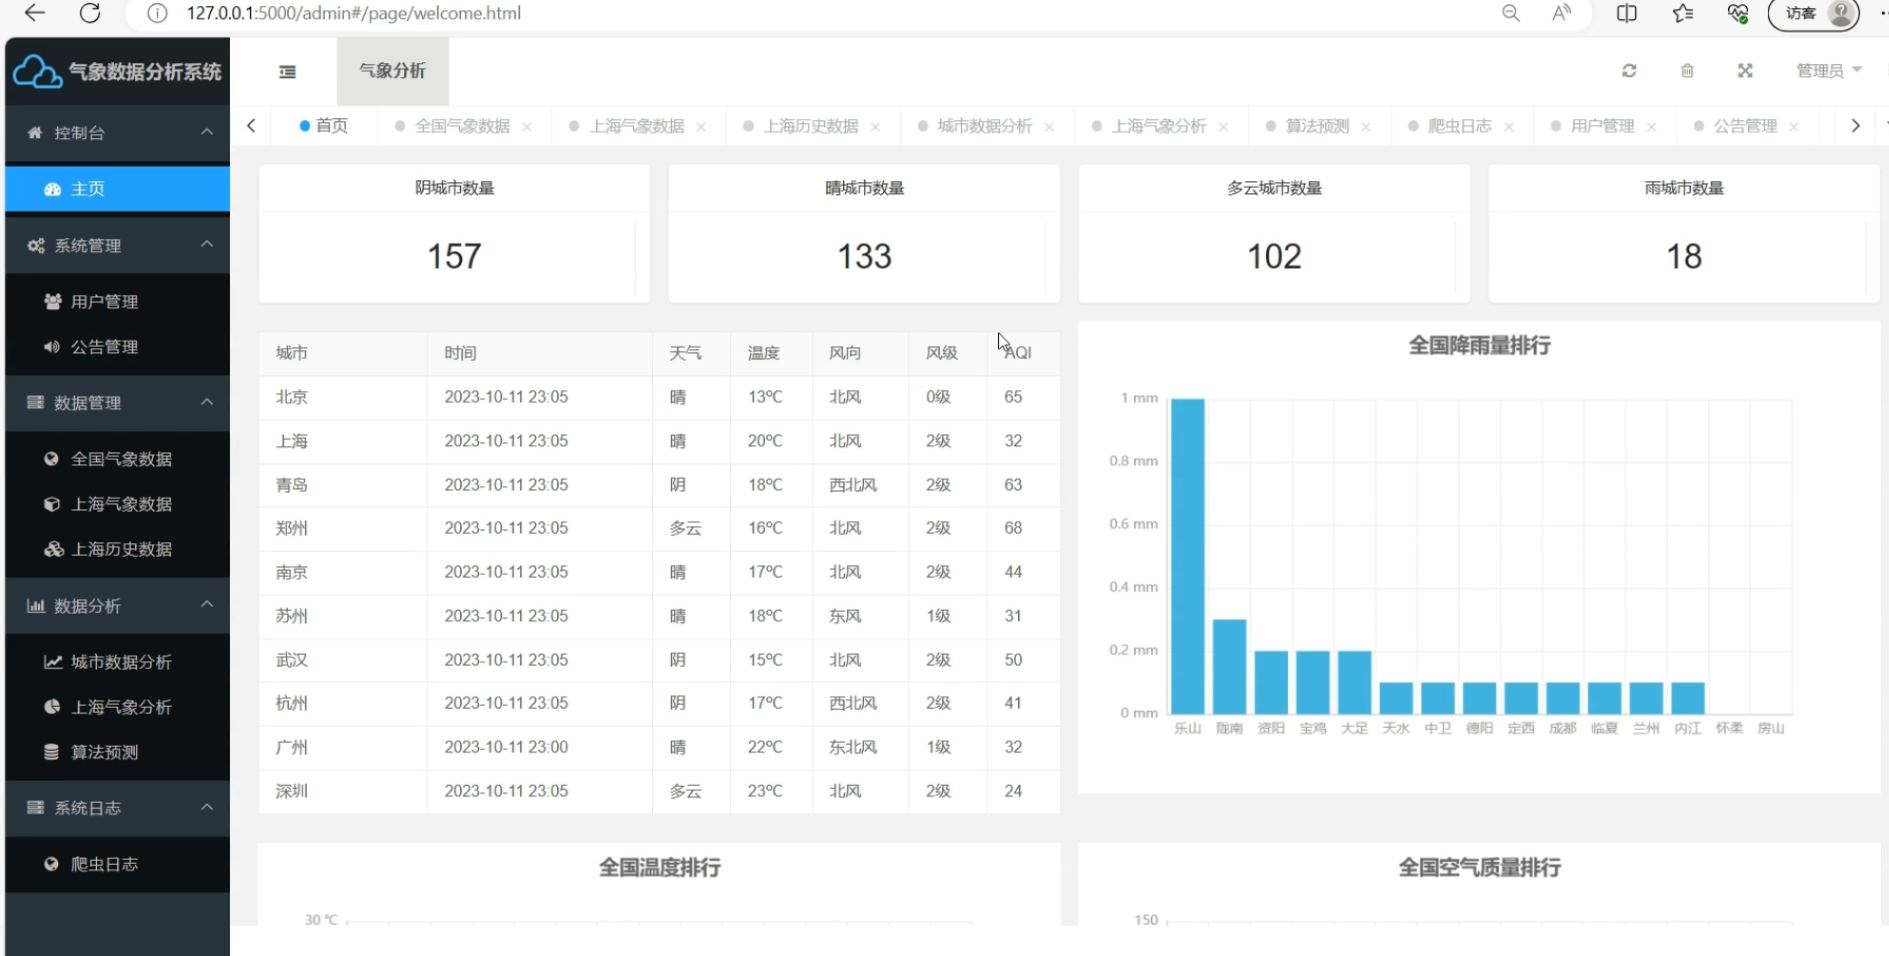The height and width of the screenshot is (956, 1889).
Task: Click the refresh icon in top header
Action: pos(1629,71)
